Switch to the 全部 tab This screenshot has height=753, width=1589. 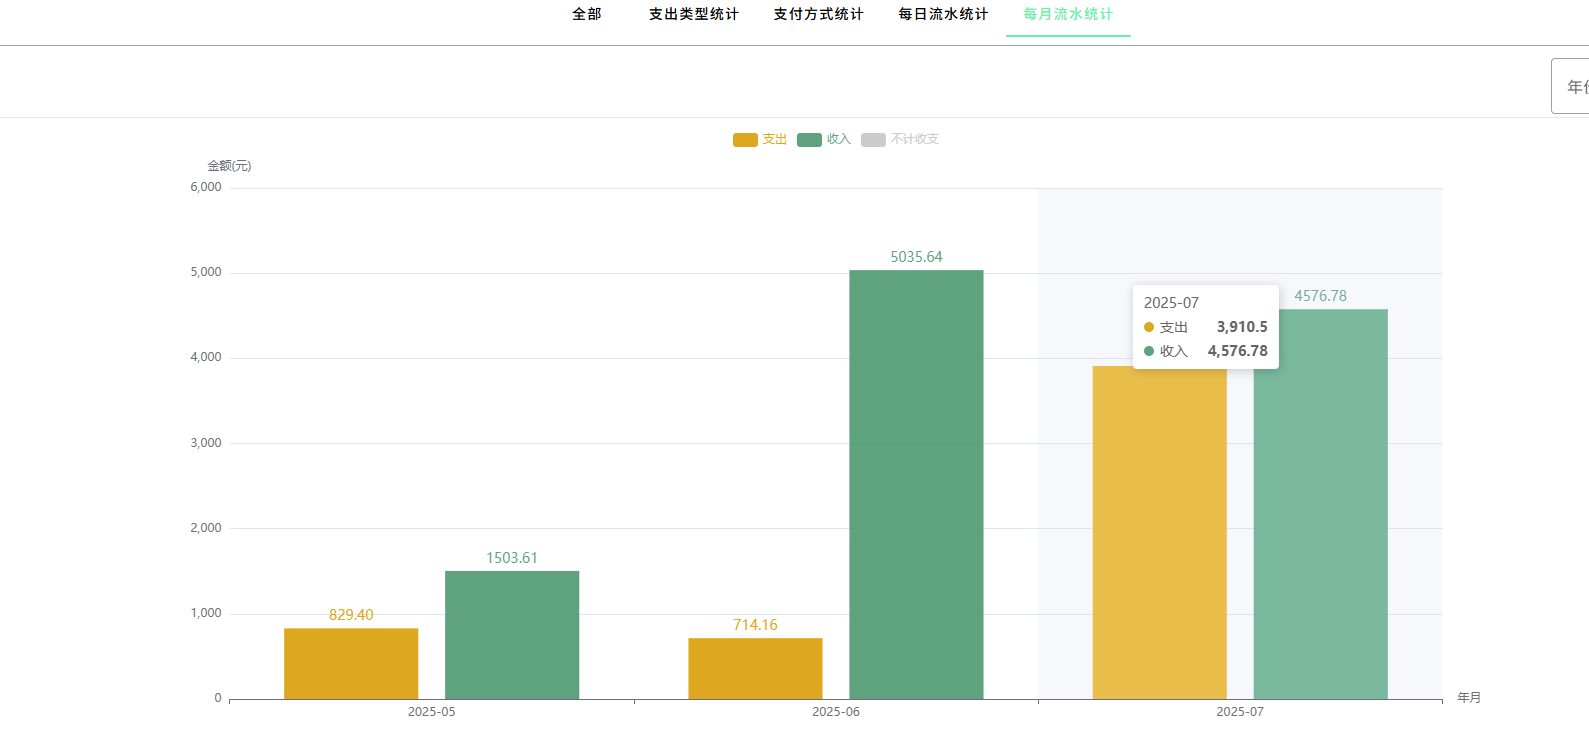[587, 14]
